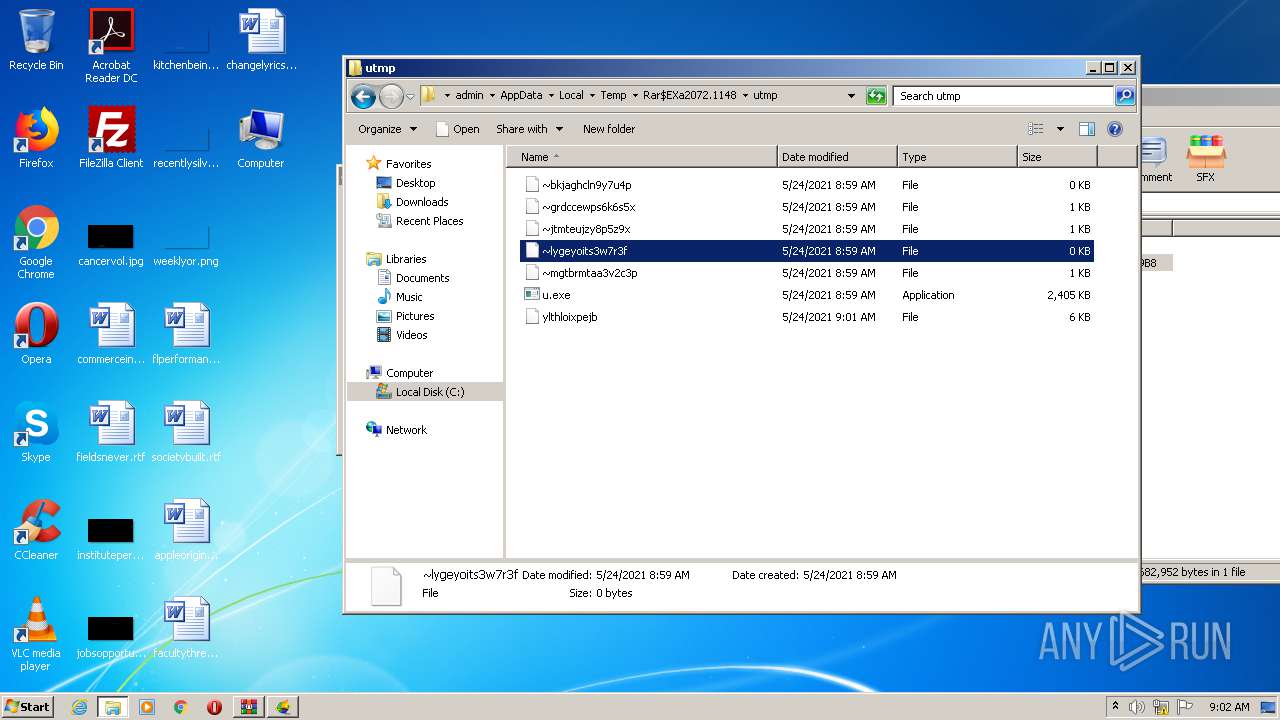
Task: Select changelyrics Word document on desktop
Action: (x=261, y=40)
